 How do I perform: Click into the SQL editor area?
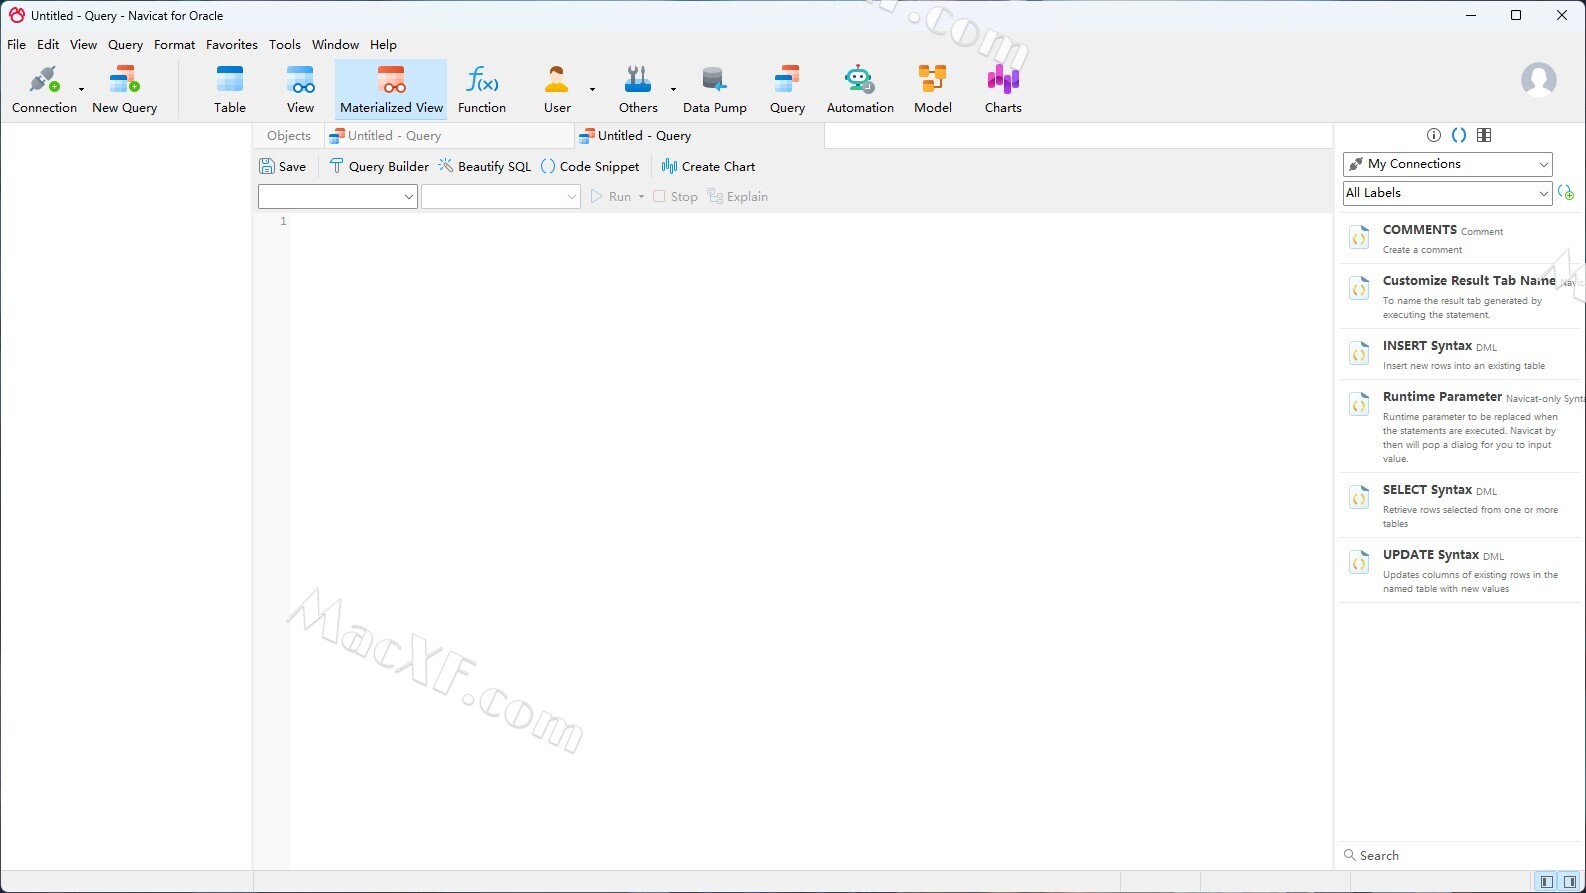pos(810,540)
